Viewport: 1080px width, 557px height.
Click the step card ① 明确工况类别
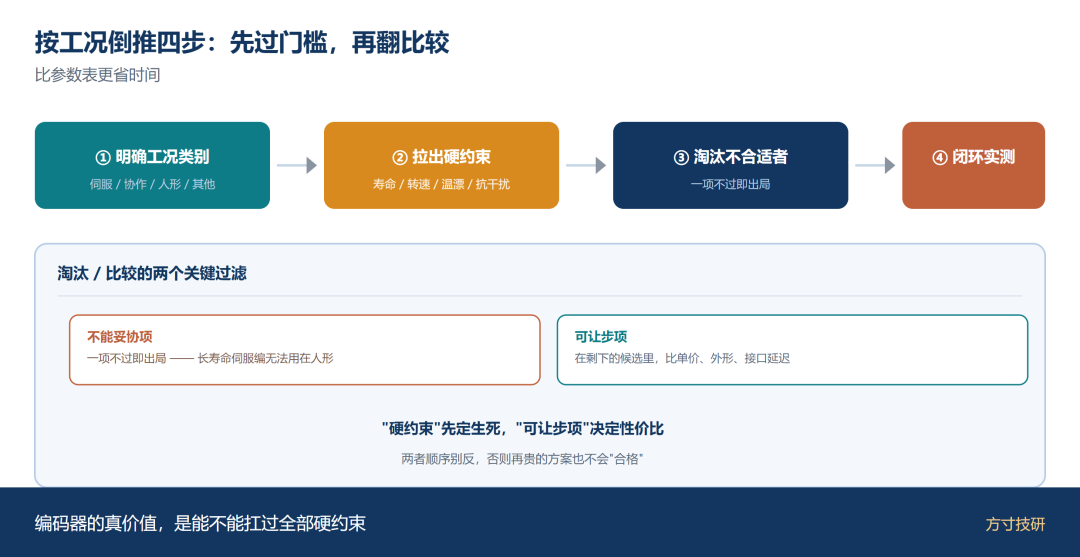(x=152, y=165)
